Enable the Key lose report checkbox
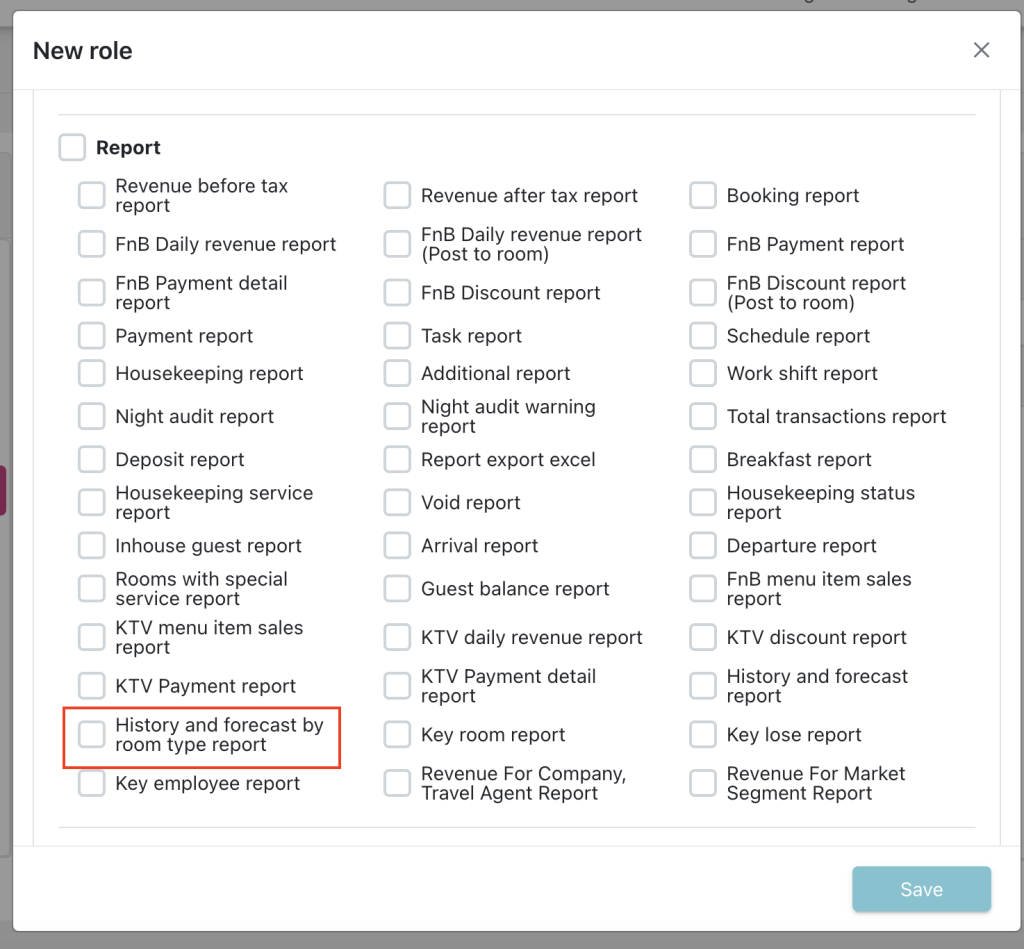The image size is (1024, 949). [x=703, y=735]
